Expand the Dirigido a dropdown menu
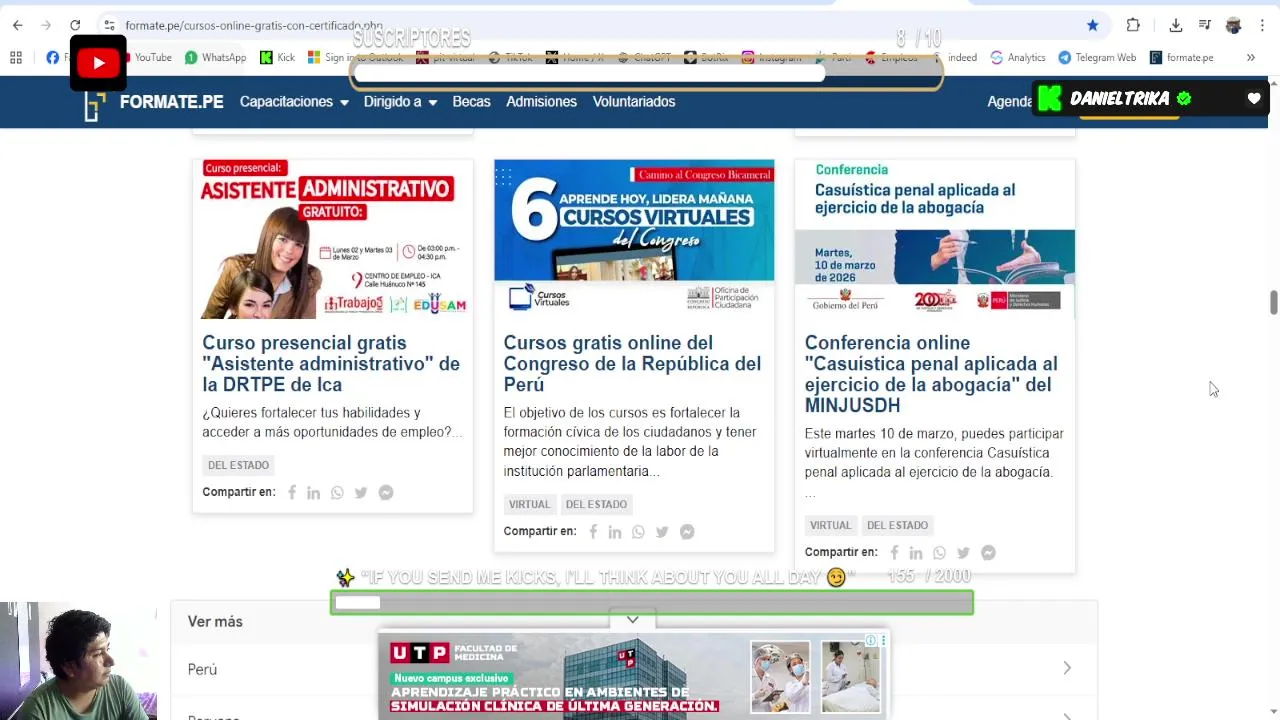Viewport: 1280px width, 720px height. (x=400, y=102)
